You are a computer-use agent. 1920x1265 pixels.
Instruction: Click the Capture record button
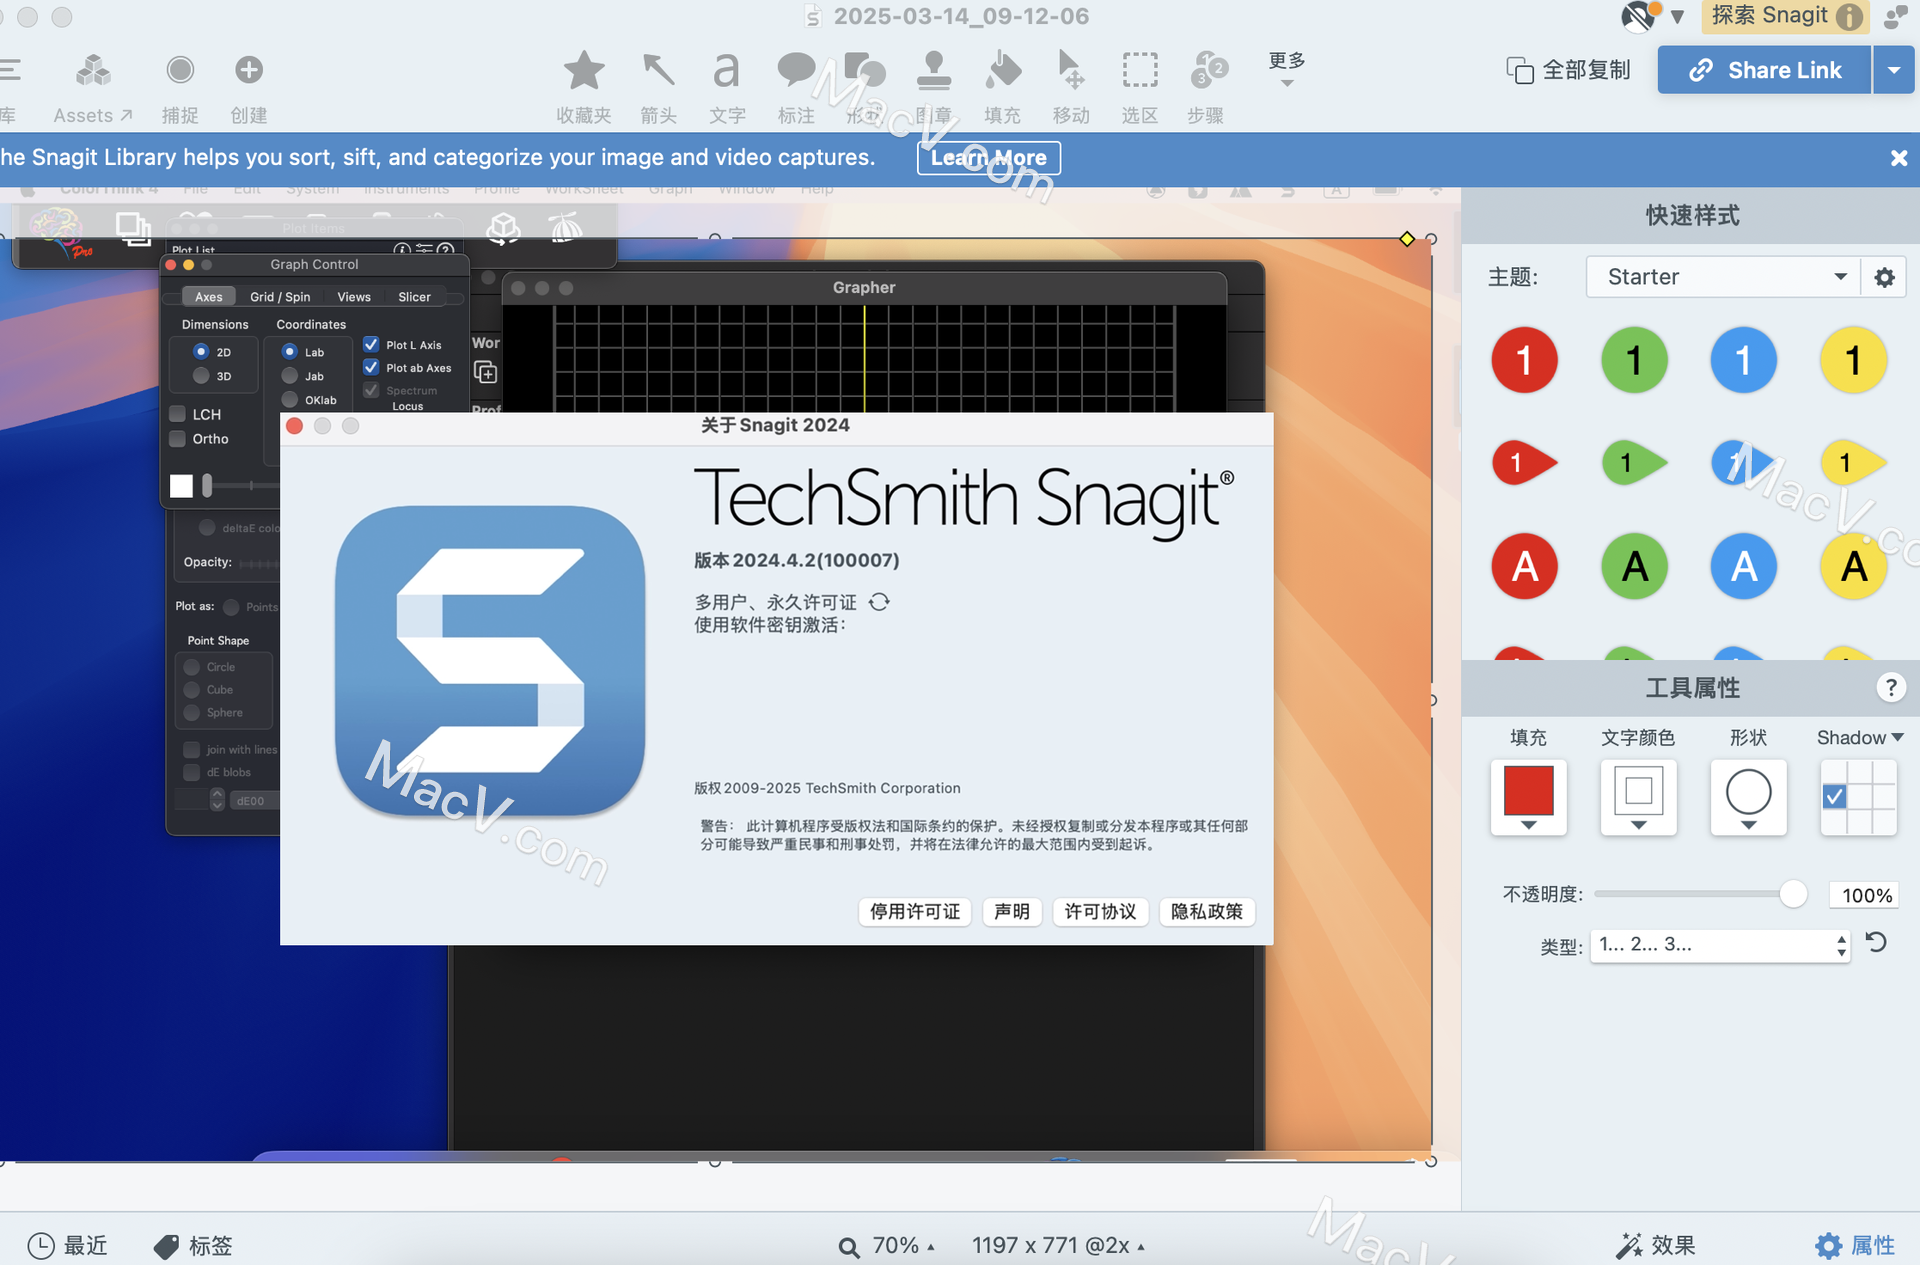(180, 70)
